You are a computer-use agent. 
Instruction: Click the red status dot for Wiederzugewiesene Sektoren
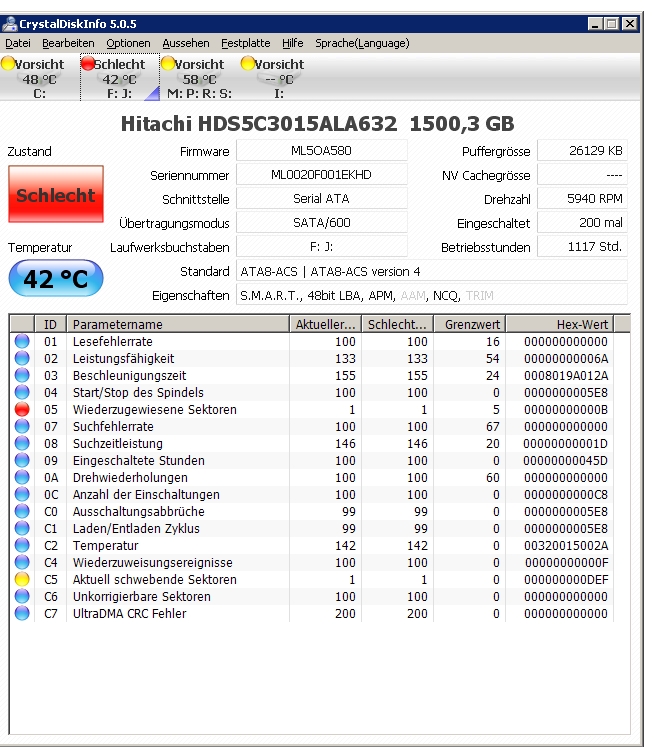pyautogui.click(x=22, y=409)
